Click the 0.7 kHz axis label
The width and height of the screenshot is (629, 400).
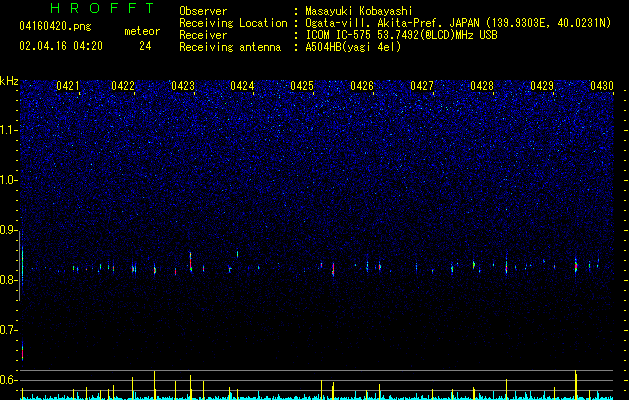tap(9, 330)
